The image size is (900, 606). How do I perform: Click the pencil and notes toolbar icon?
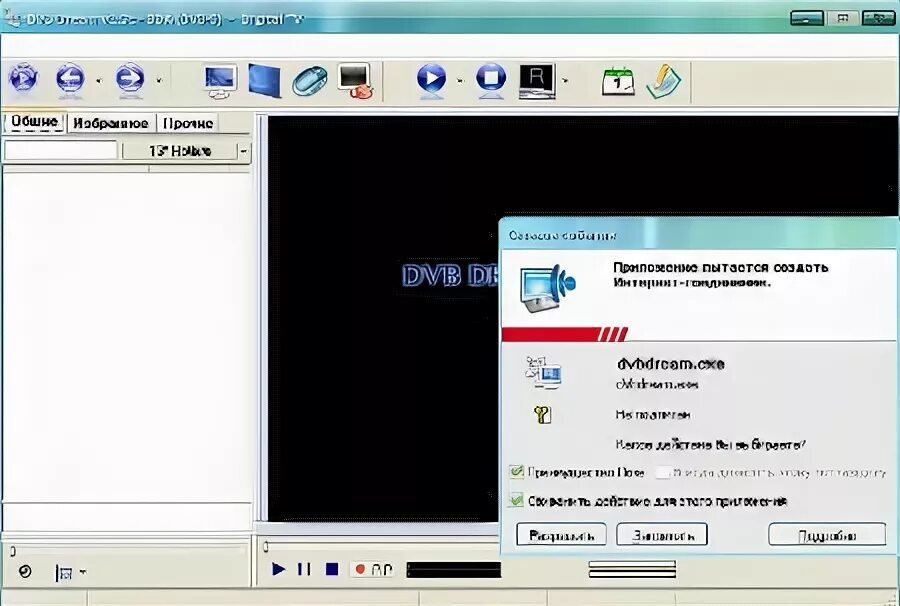(664, 81)
